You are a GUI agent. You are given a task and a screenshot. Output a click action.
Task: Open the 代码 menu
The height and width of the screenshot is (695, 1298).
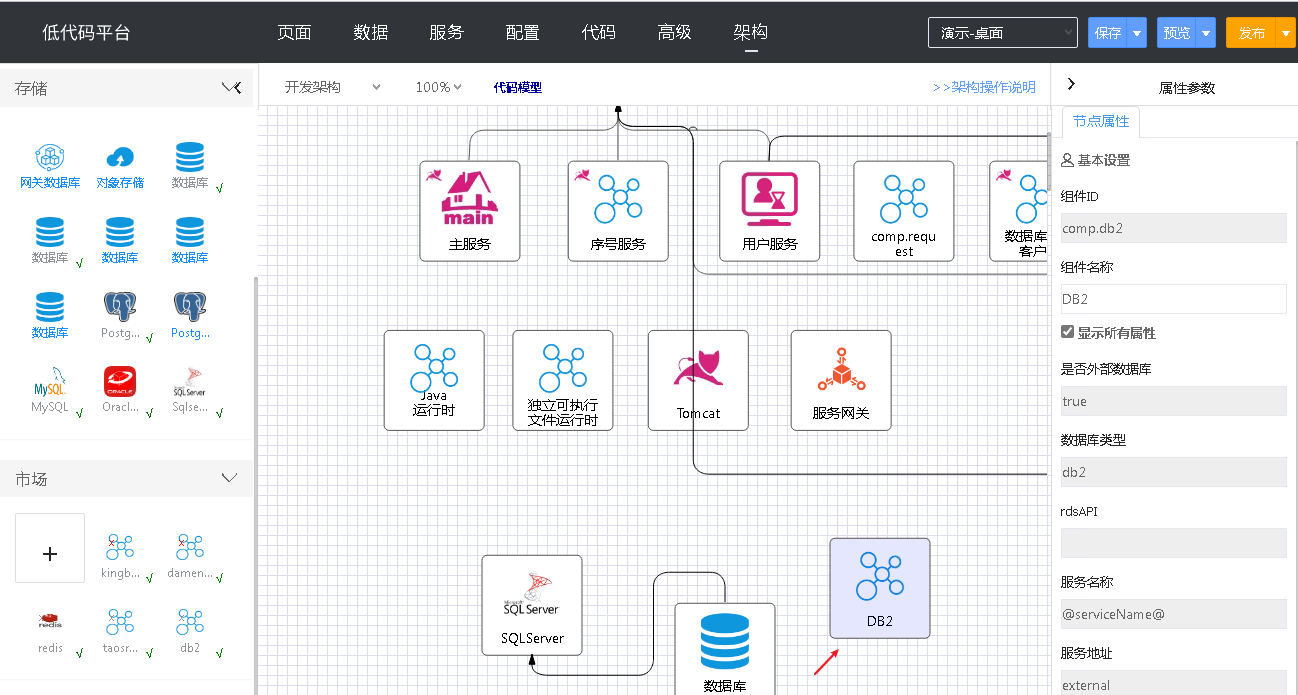click(x=598, y=32)
